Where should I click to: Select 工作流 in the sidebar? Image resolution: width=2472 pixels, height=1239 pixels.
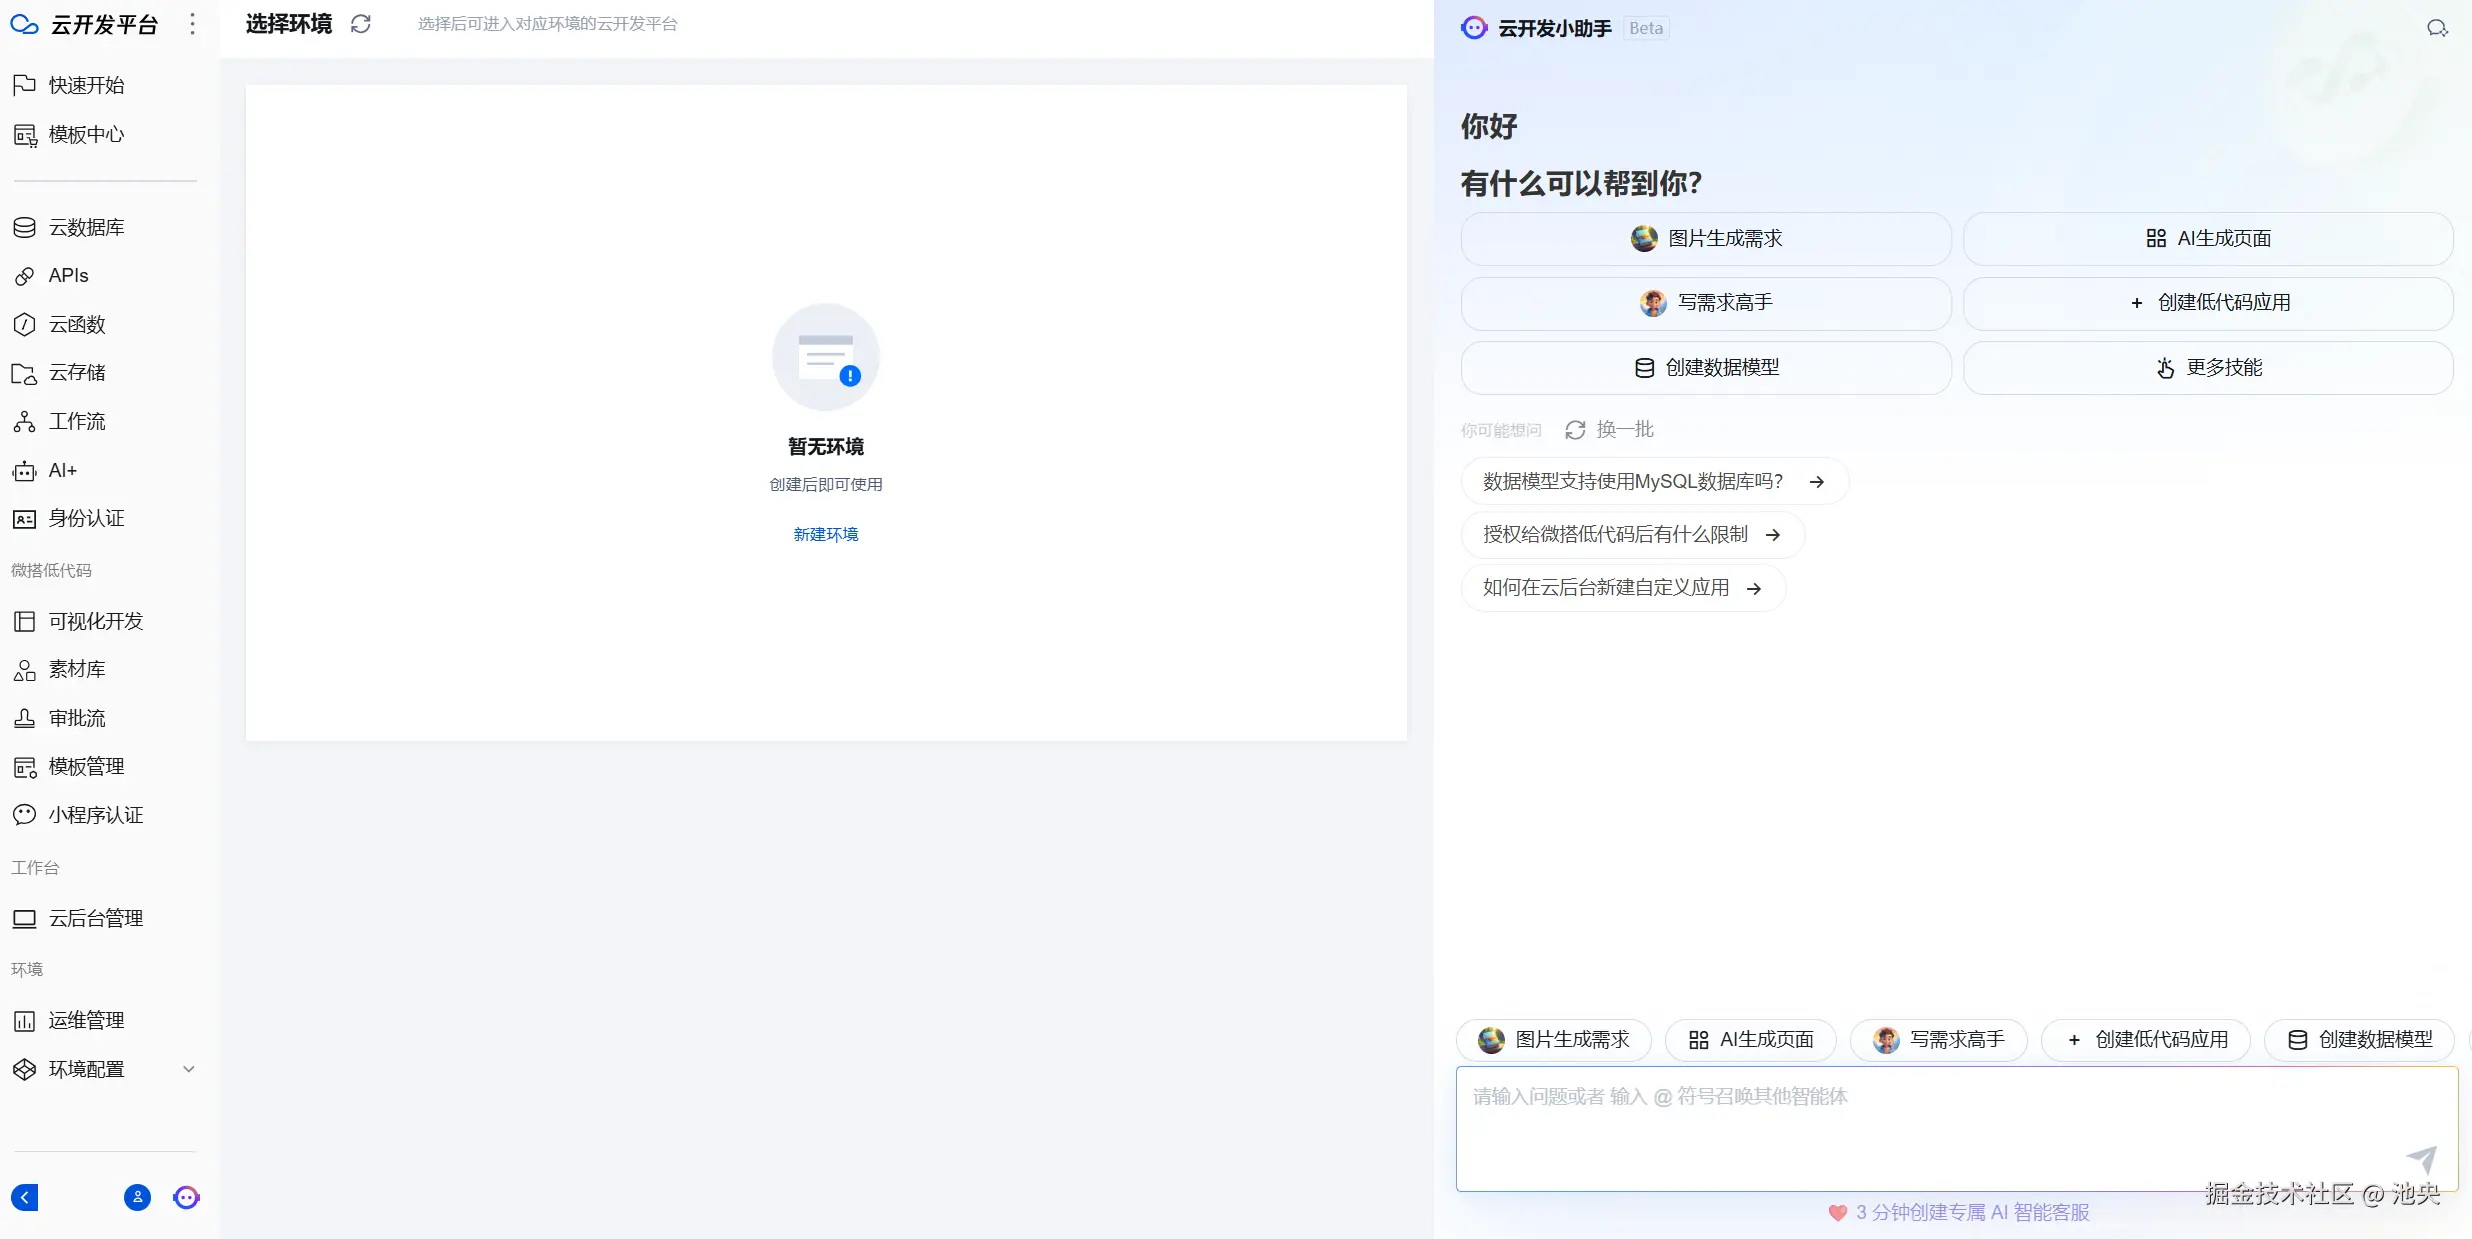78,421
